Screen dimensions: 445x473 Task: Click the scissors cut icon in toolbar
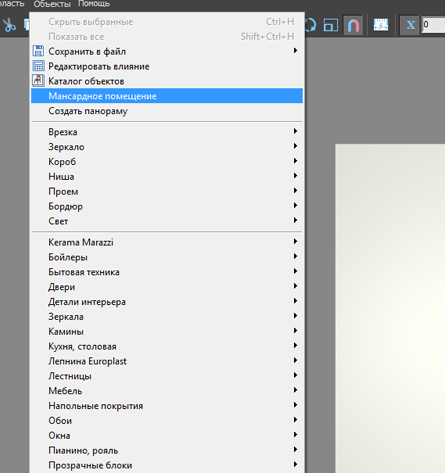point(9,25)
